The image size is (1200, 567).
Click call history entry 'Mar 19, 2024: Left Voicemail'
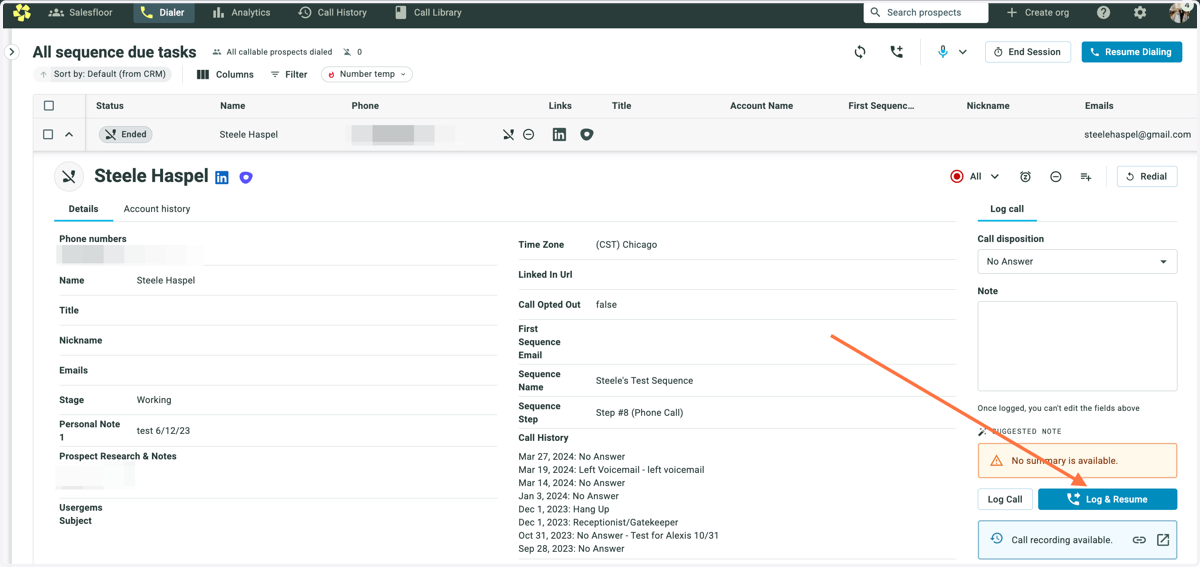[611, 470]
